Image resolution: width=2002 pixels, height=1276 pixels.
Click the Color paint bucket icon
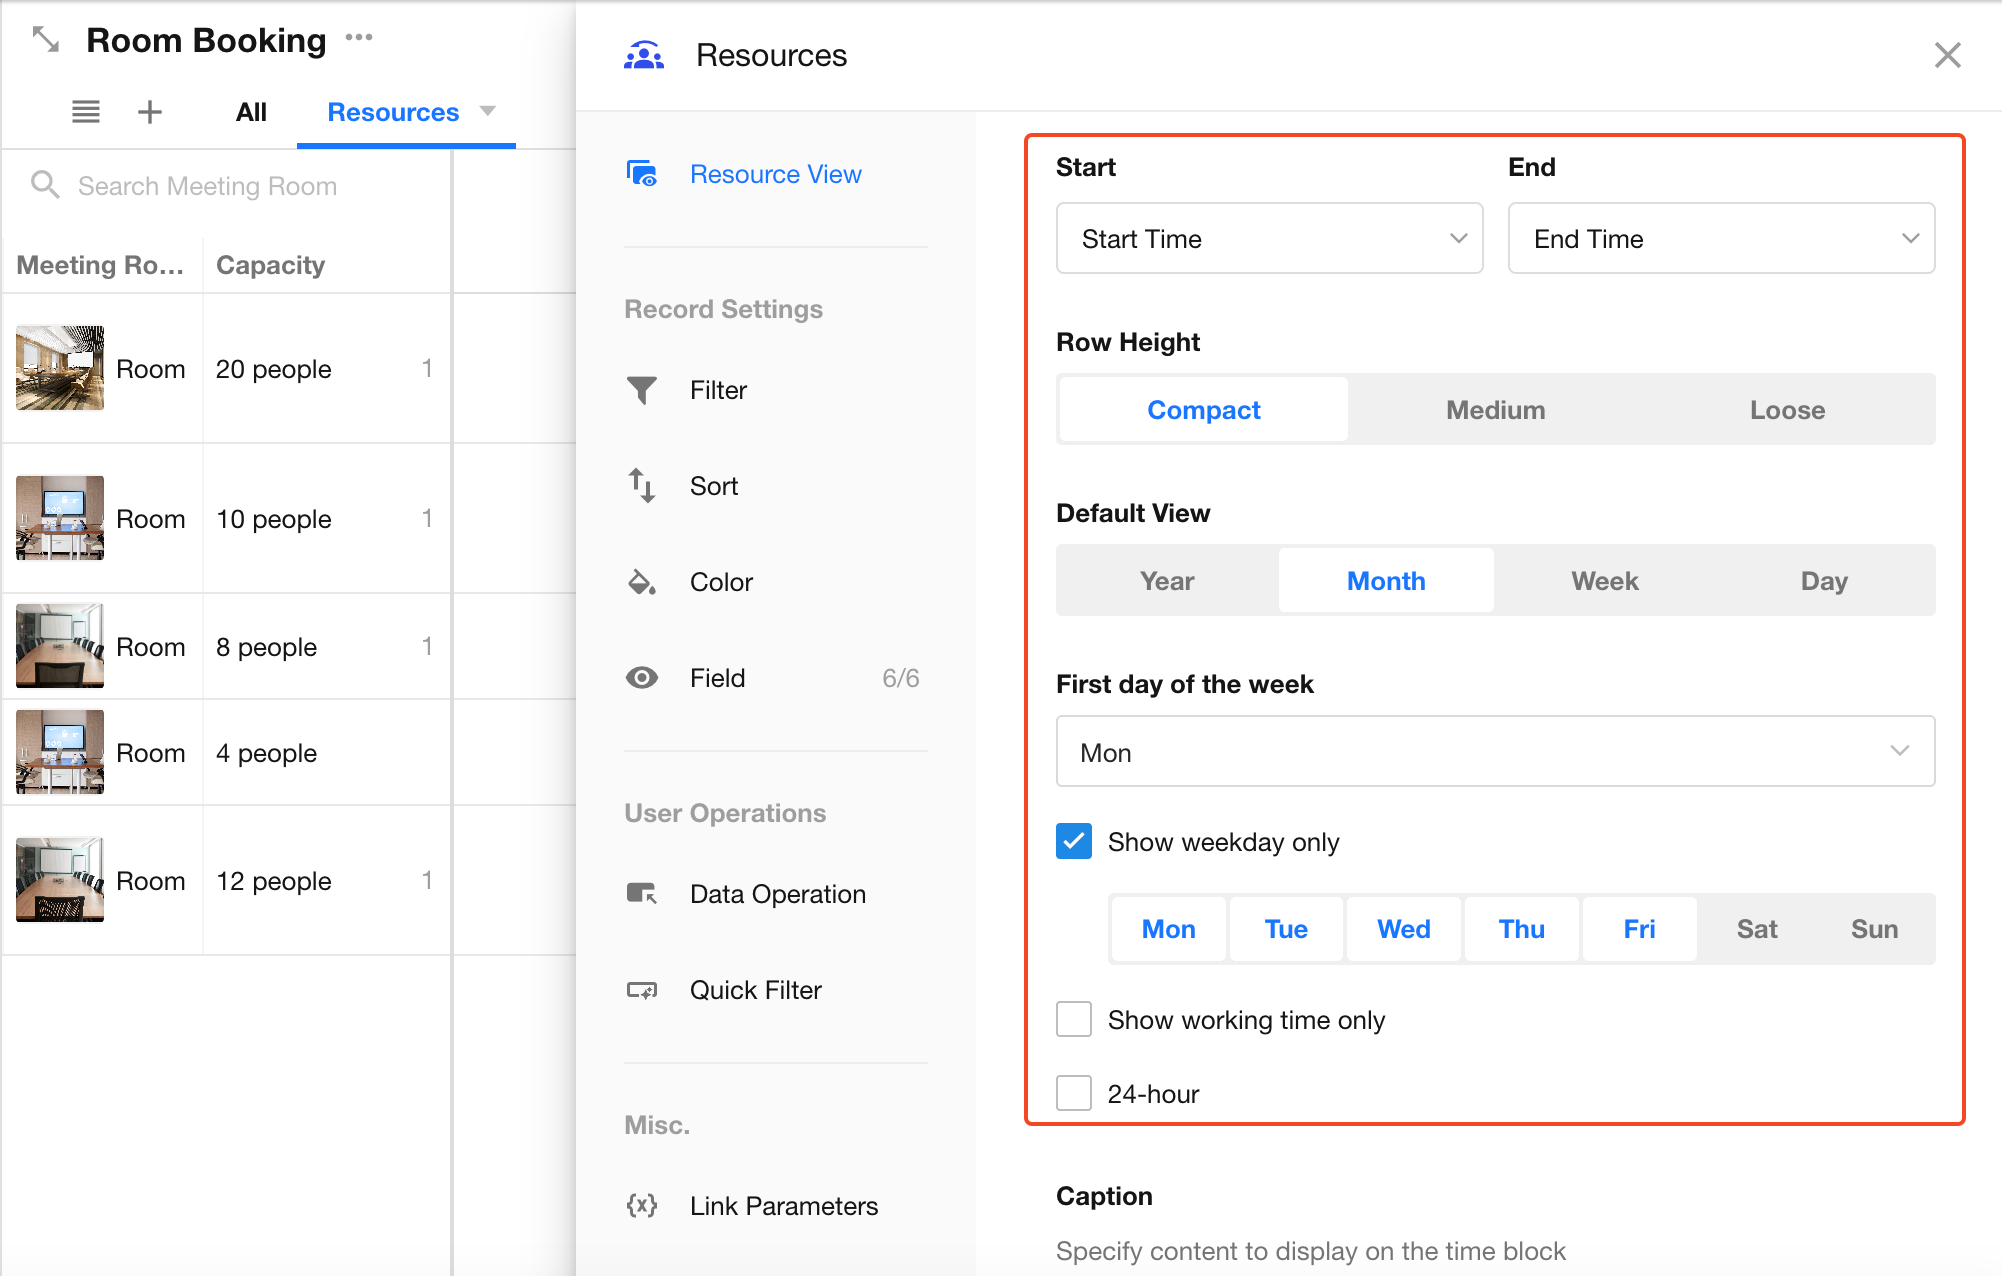[642, 582]
